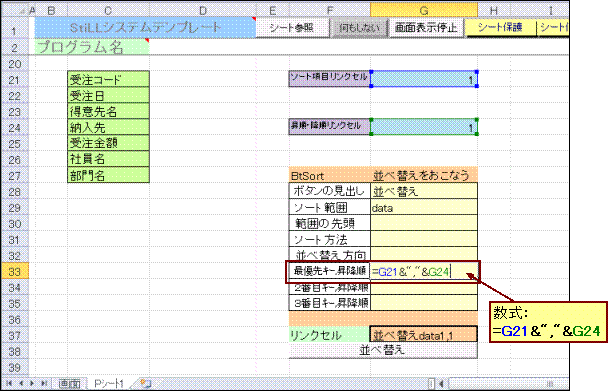Select the Pシート1 sheet tab
The height and width of the screenshot is (391, 608).
tap(109, 384)
